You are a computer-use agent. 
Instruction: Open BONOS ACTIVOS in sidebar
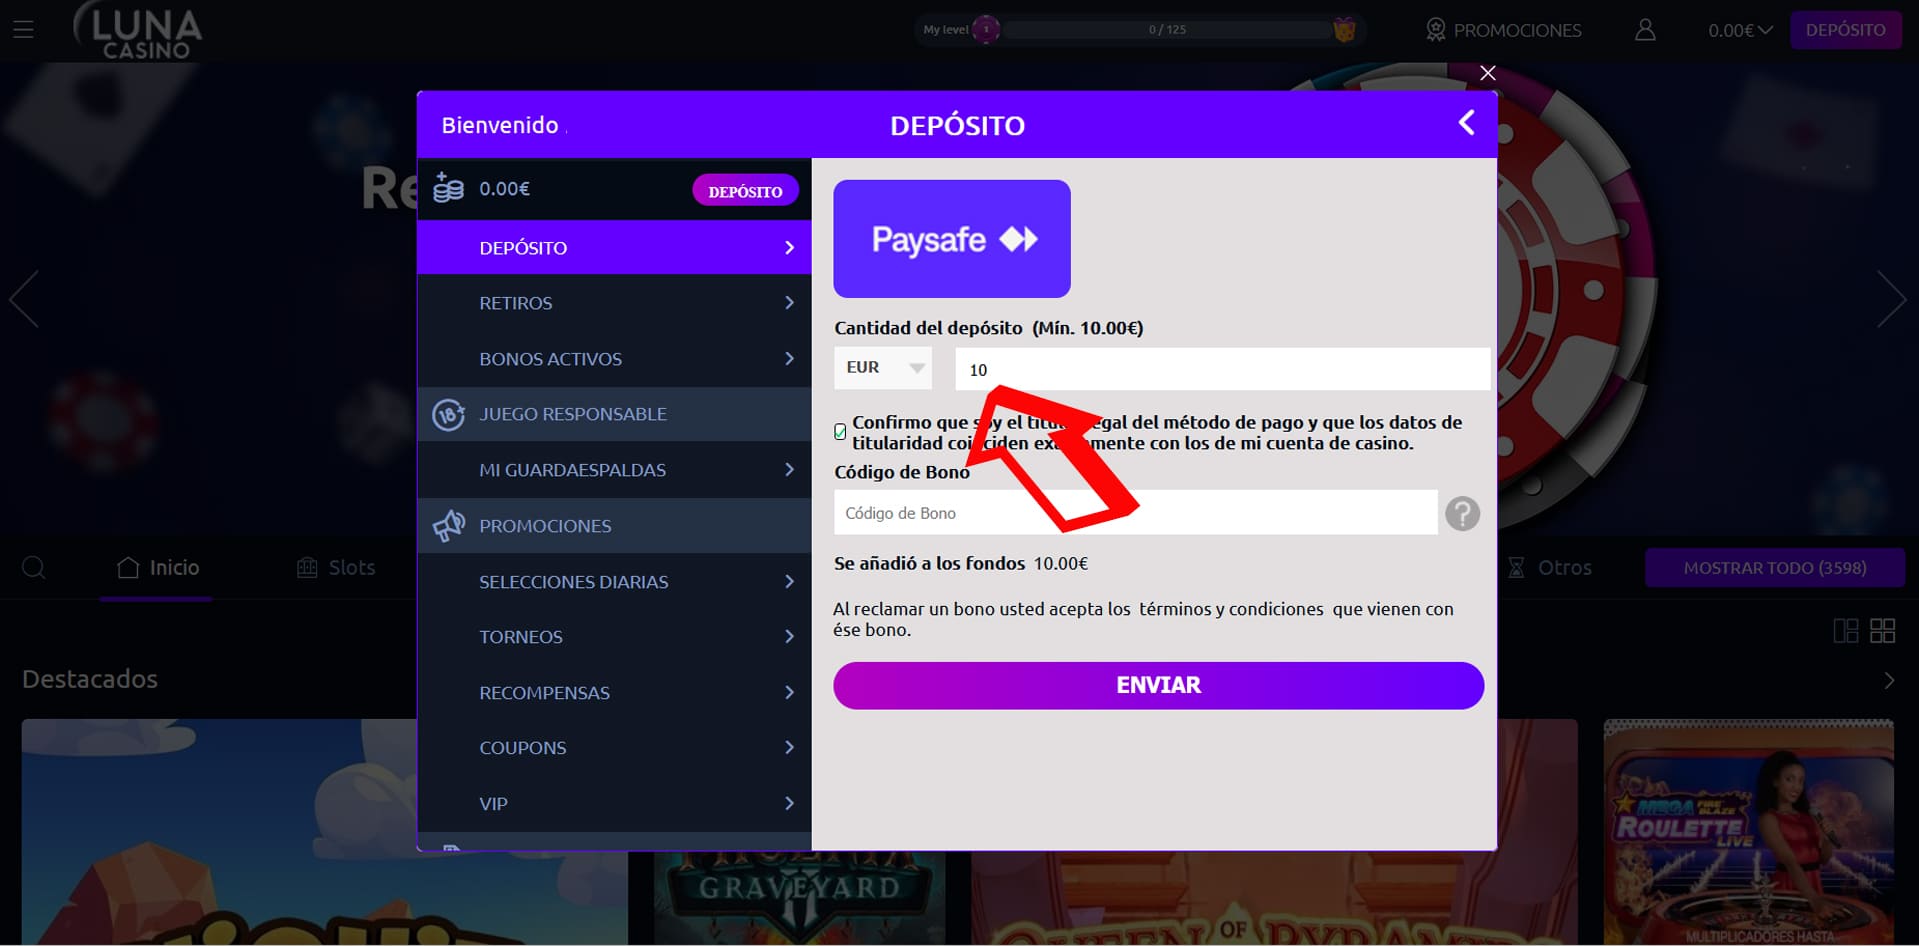614,359
